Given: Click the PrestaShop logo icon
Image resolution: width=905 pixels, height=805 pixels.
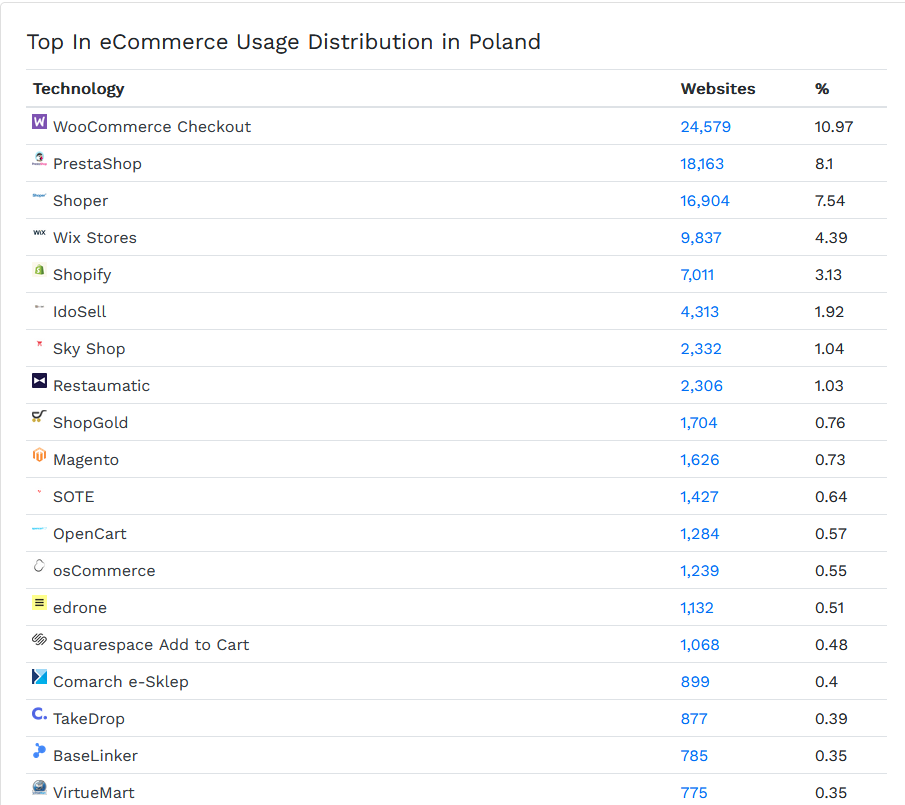Looking at the screenshot, I should coord(39,159).
